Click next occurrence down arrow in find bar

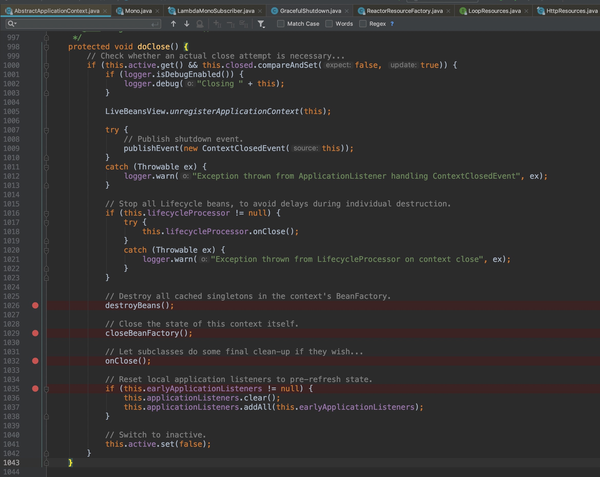click(186, 23)
